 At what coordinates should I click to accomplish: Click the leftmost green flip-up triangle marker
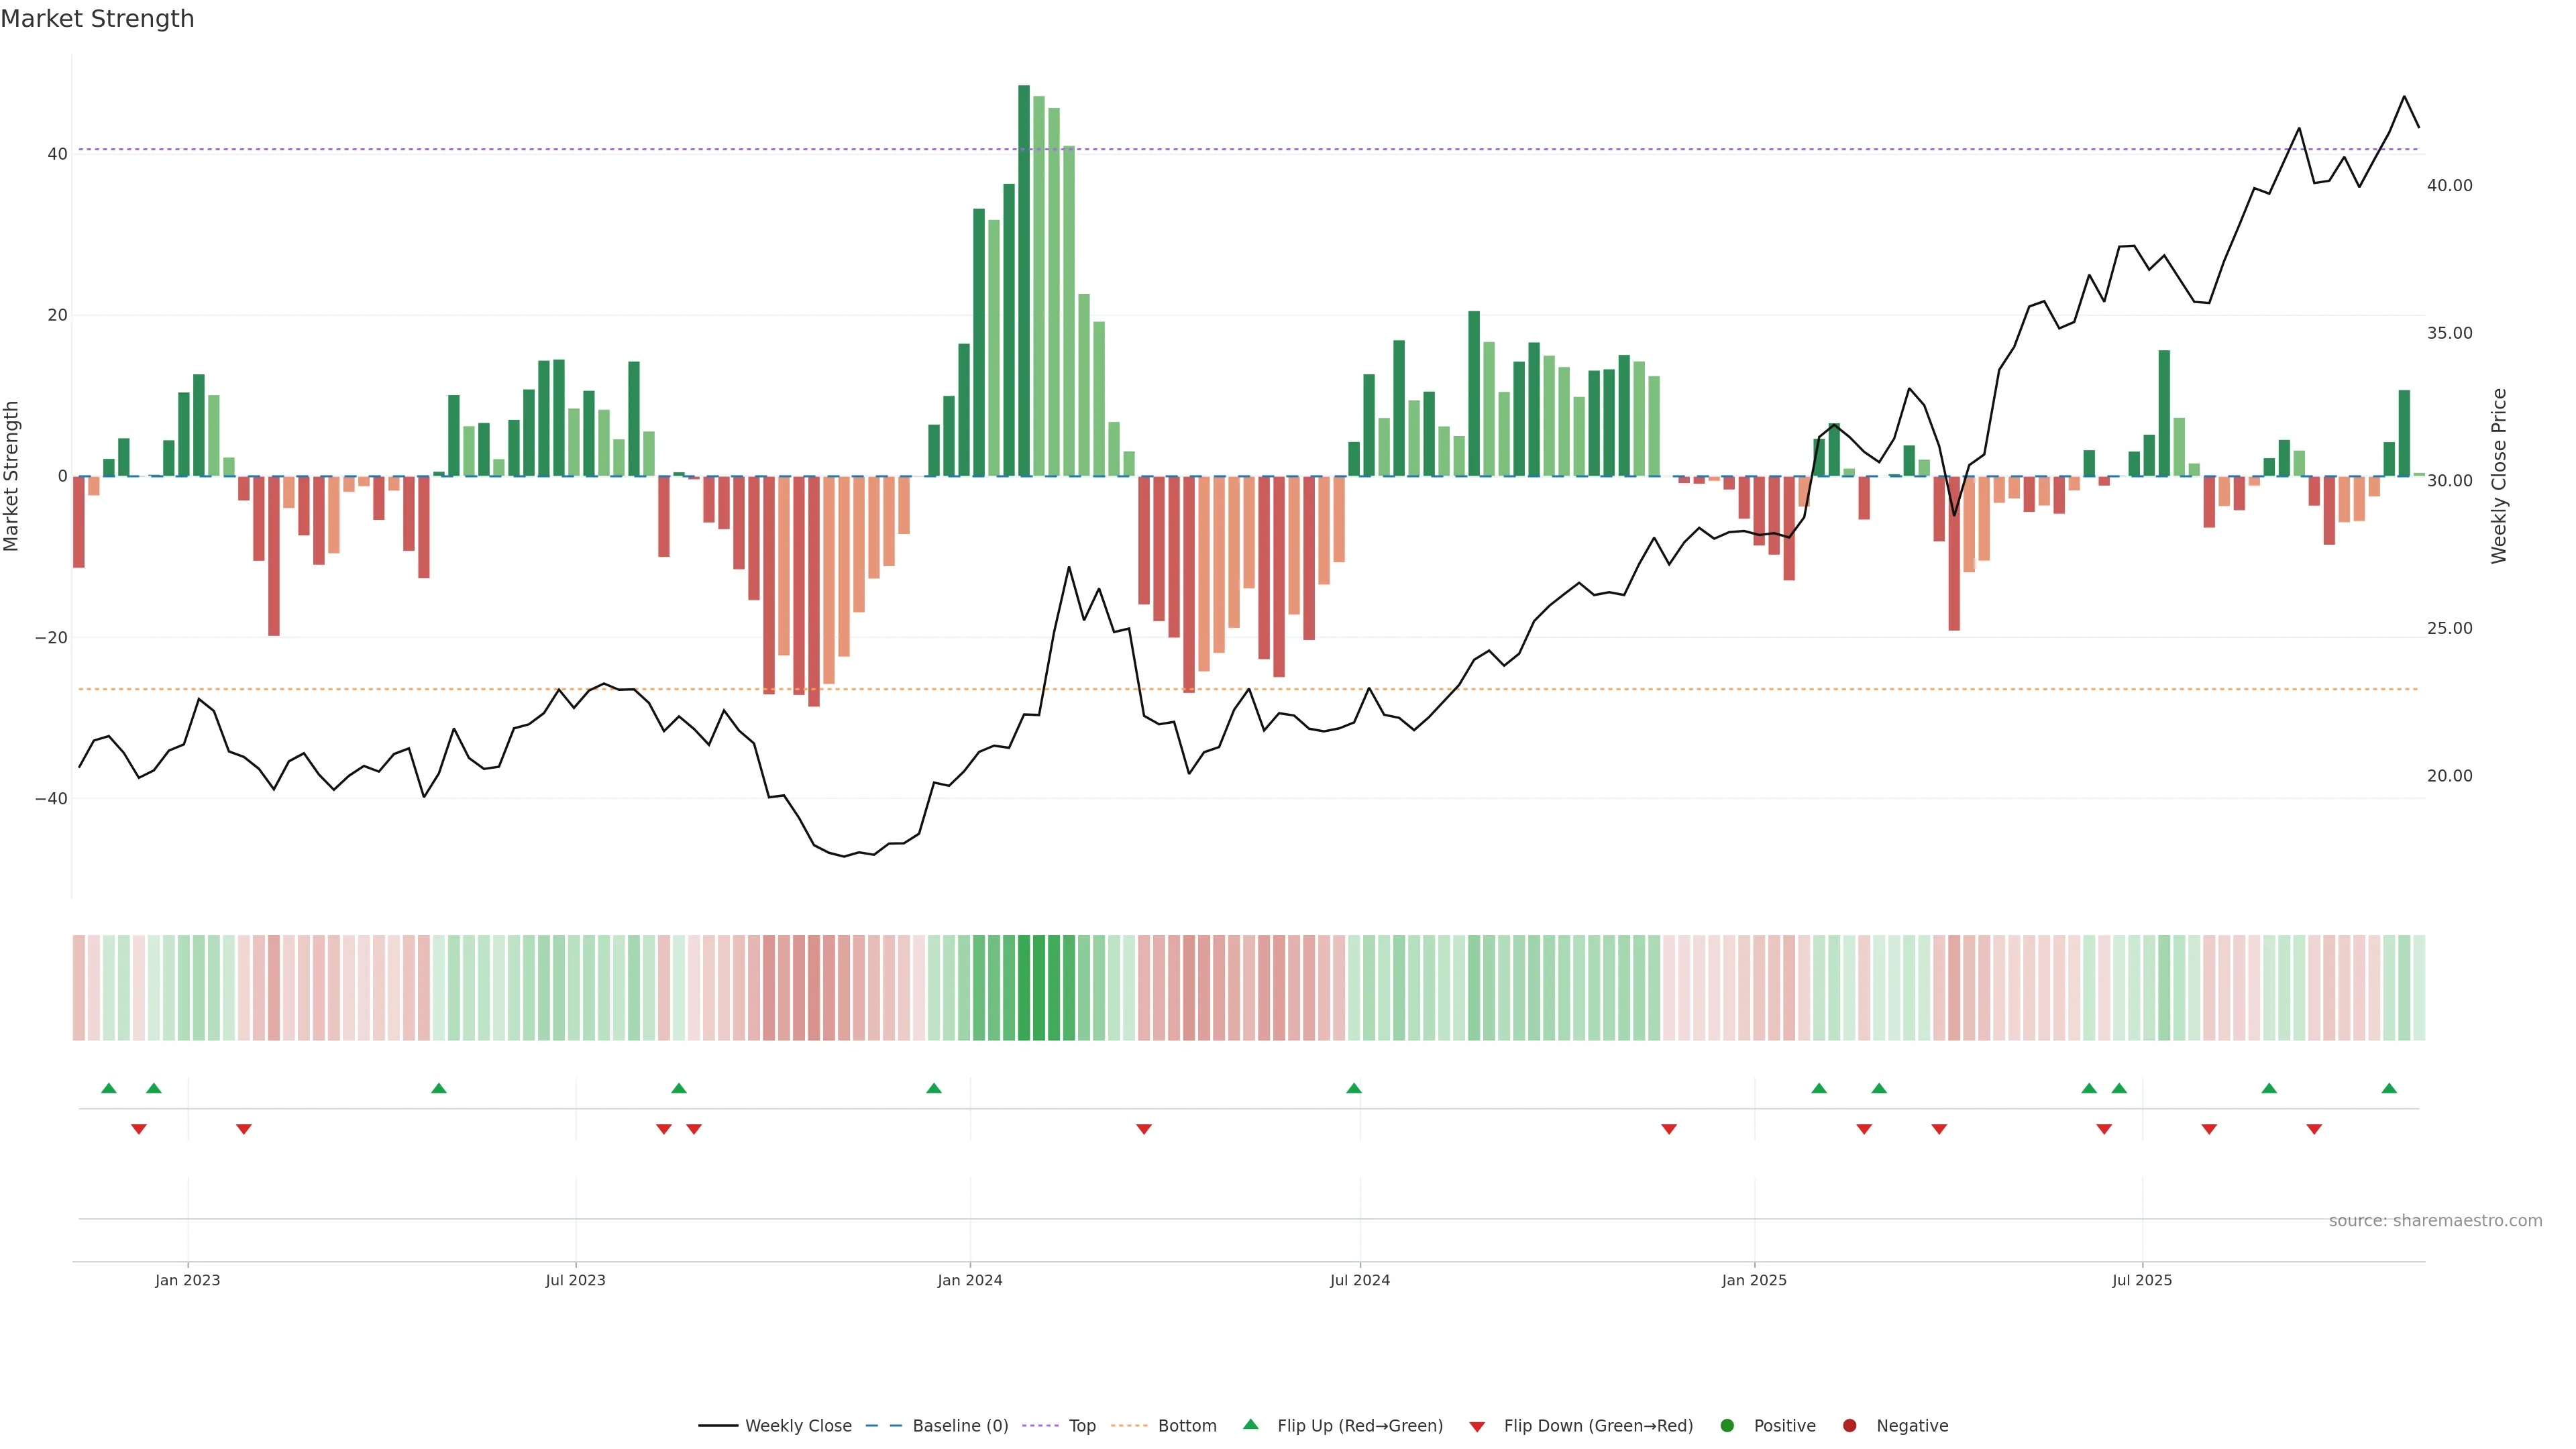[x=109, y=1088]
